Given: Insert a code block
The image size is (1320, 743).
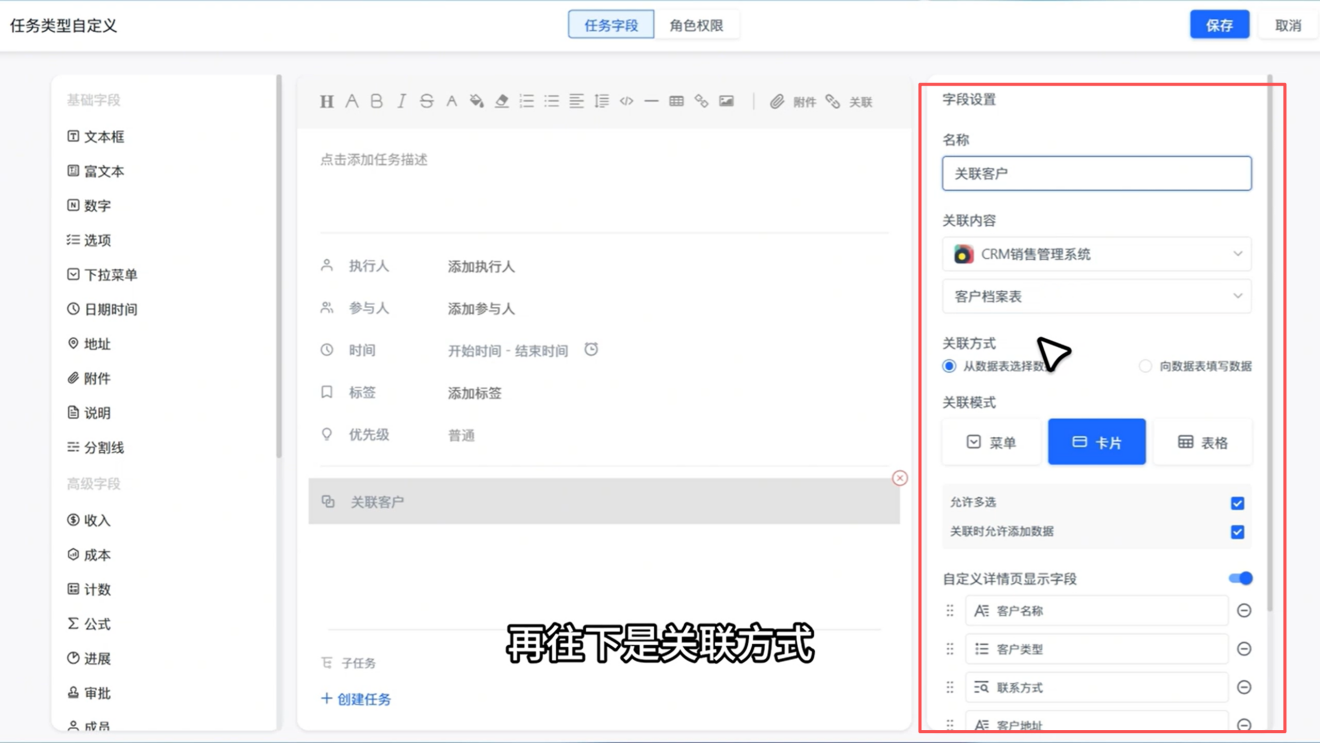Looking at the screenshot, I should click(627, 101).
